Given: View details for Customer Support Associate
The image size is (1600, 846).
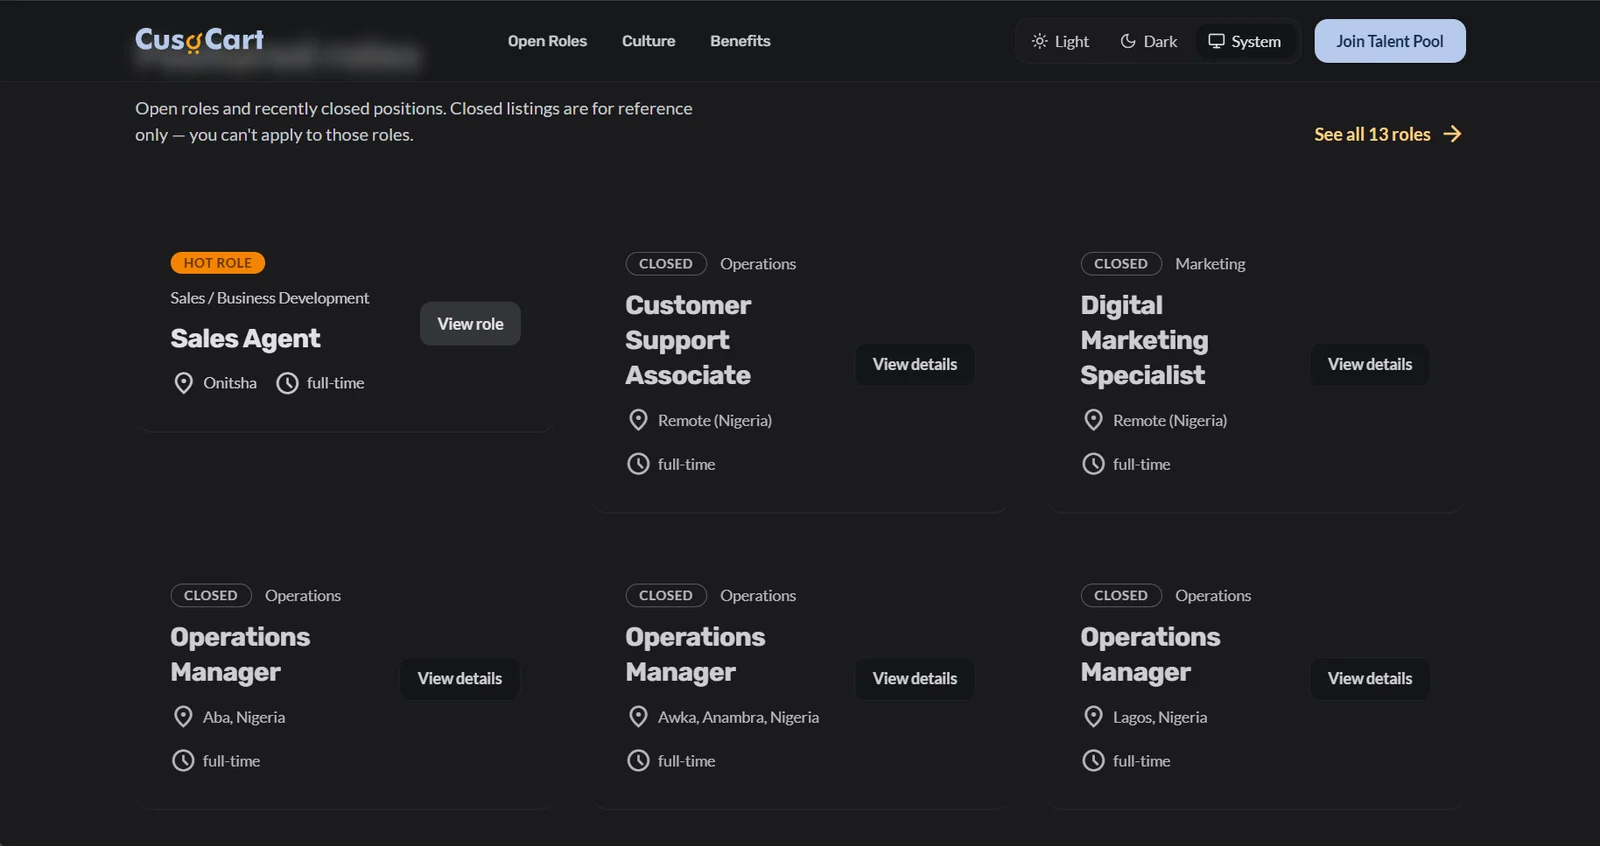Looking at the screenshot, I should [915, 365].
